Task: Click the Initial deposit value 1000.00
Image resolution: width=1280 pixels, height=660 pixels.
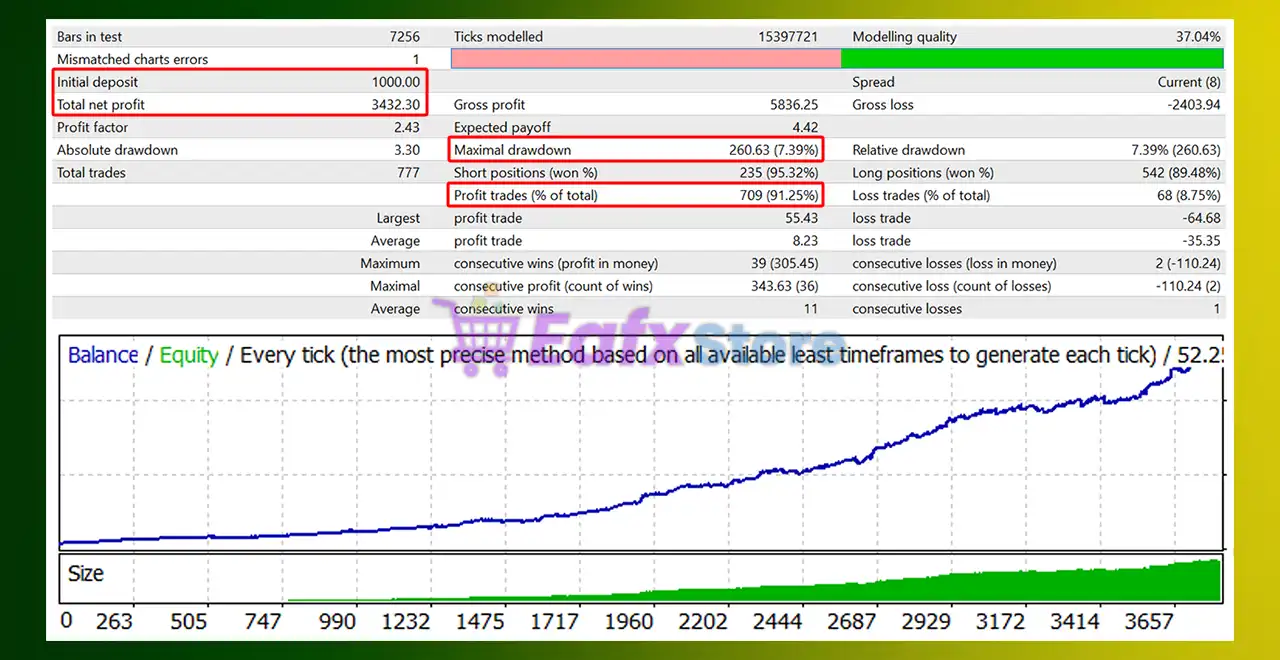Action: coord(395,82)
